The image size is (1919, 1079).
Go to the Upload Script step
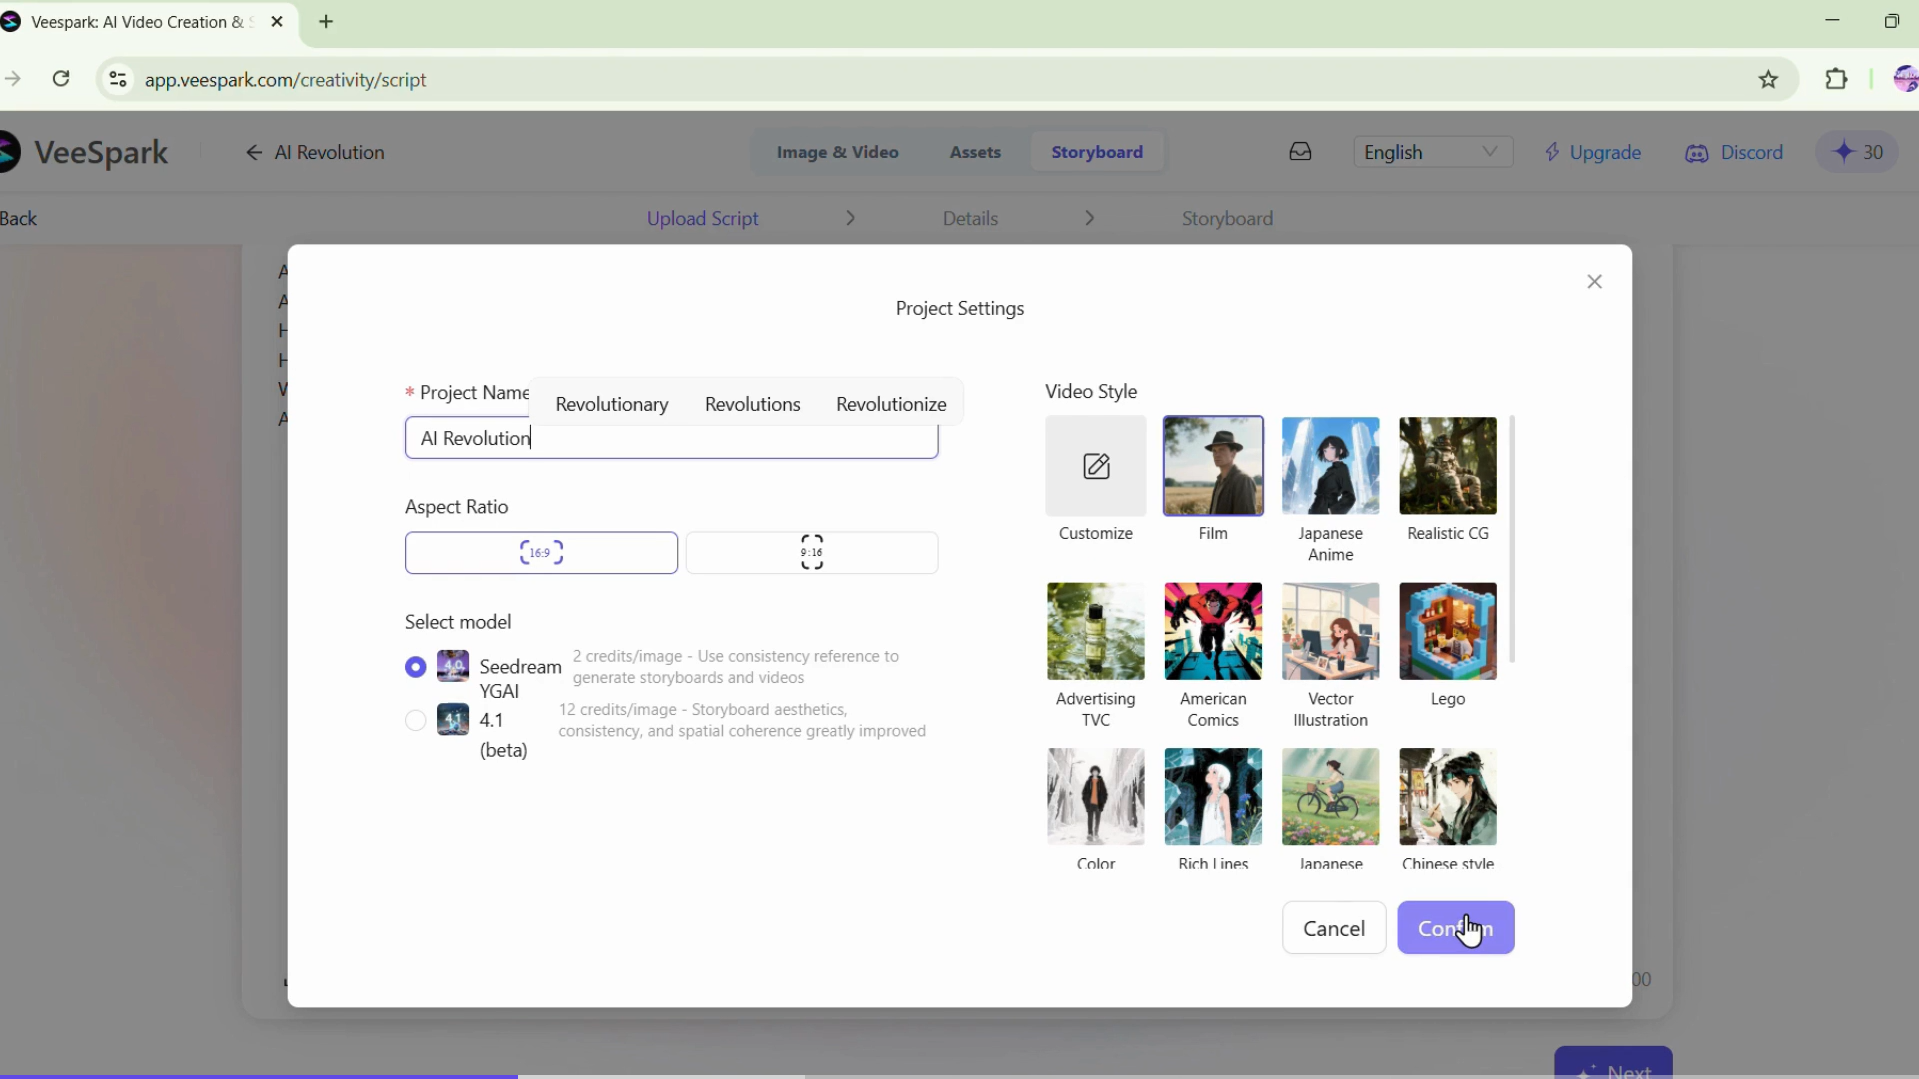tap(702, 218)
